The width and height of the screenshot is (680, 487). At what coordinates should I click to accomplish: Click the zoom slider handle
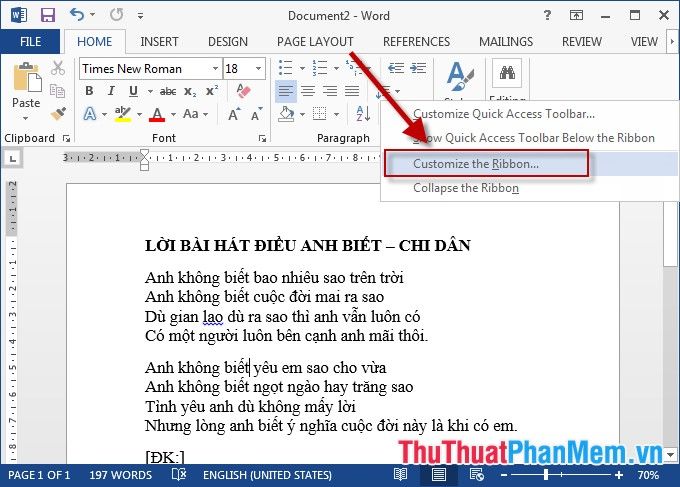pos(546,475)
